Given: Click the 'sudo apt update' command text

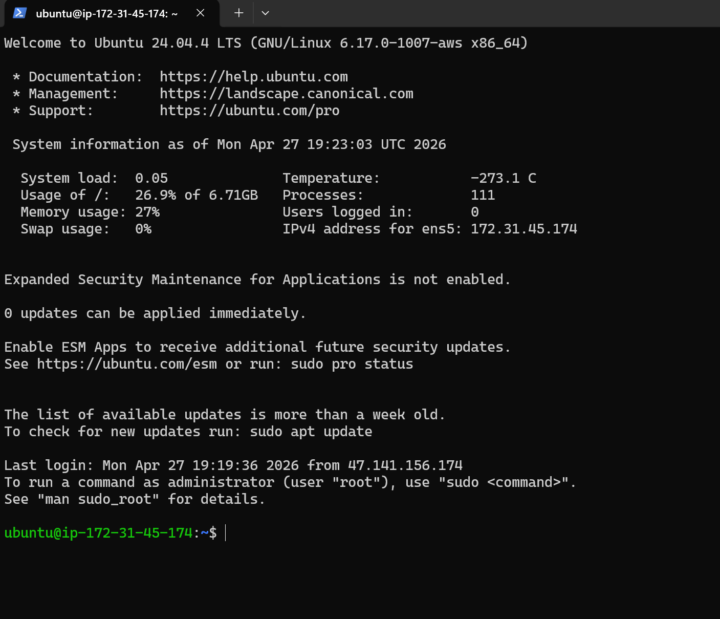Looking at the screenshot, I should tap(311, 432).
